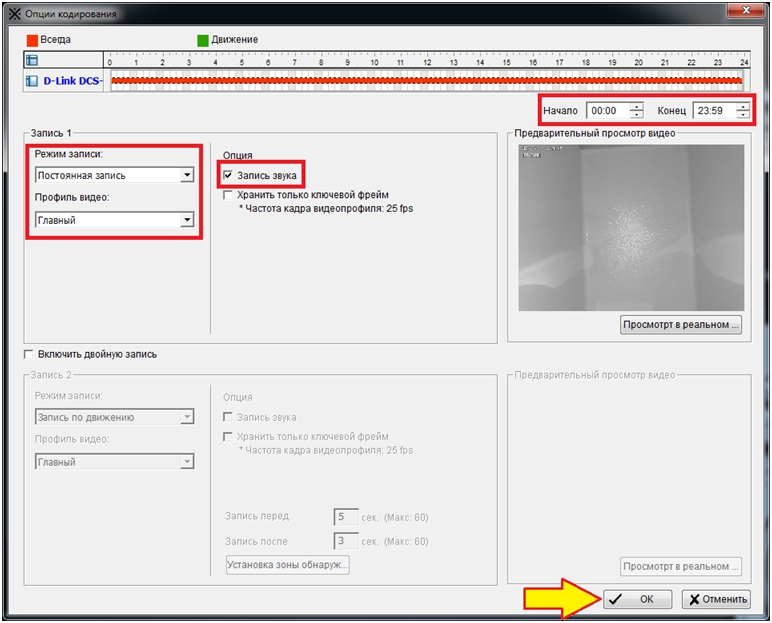
Task: Click the checkmark icon on the OK button
Action: tap(615, 600)
